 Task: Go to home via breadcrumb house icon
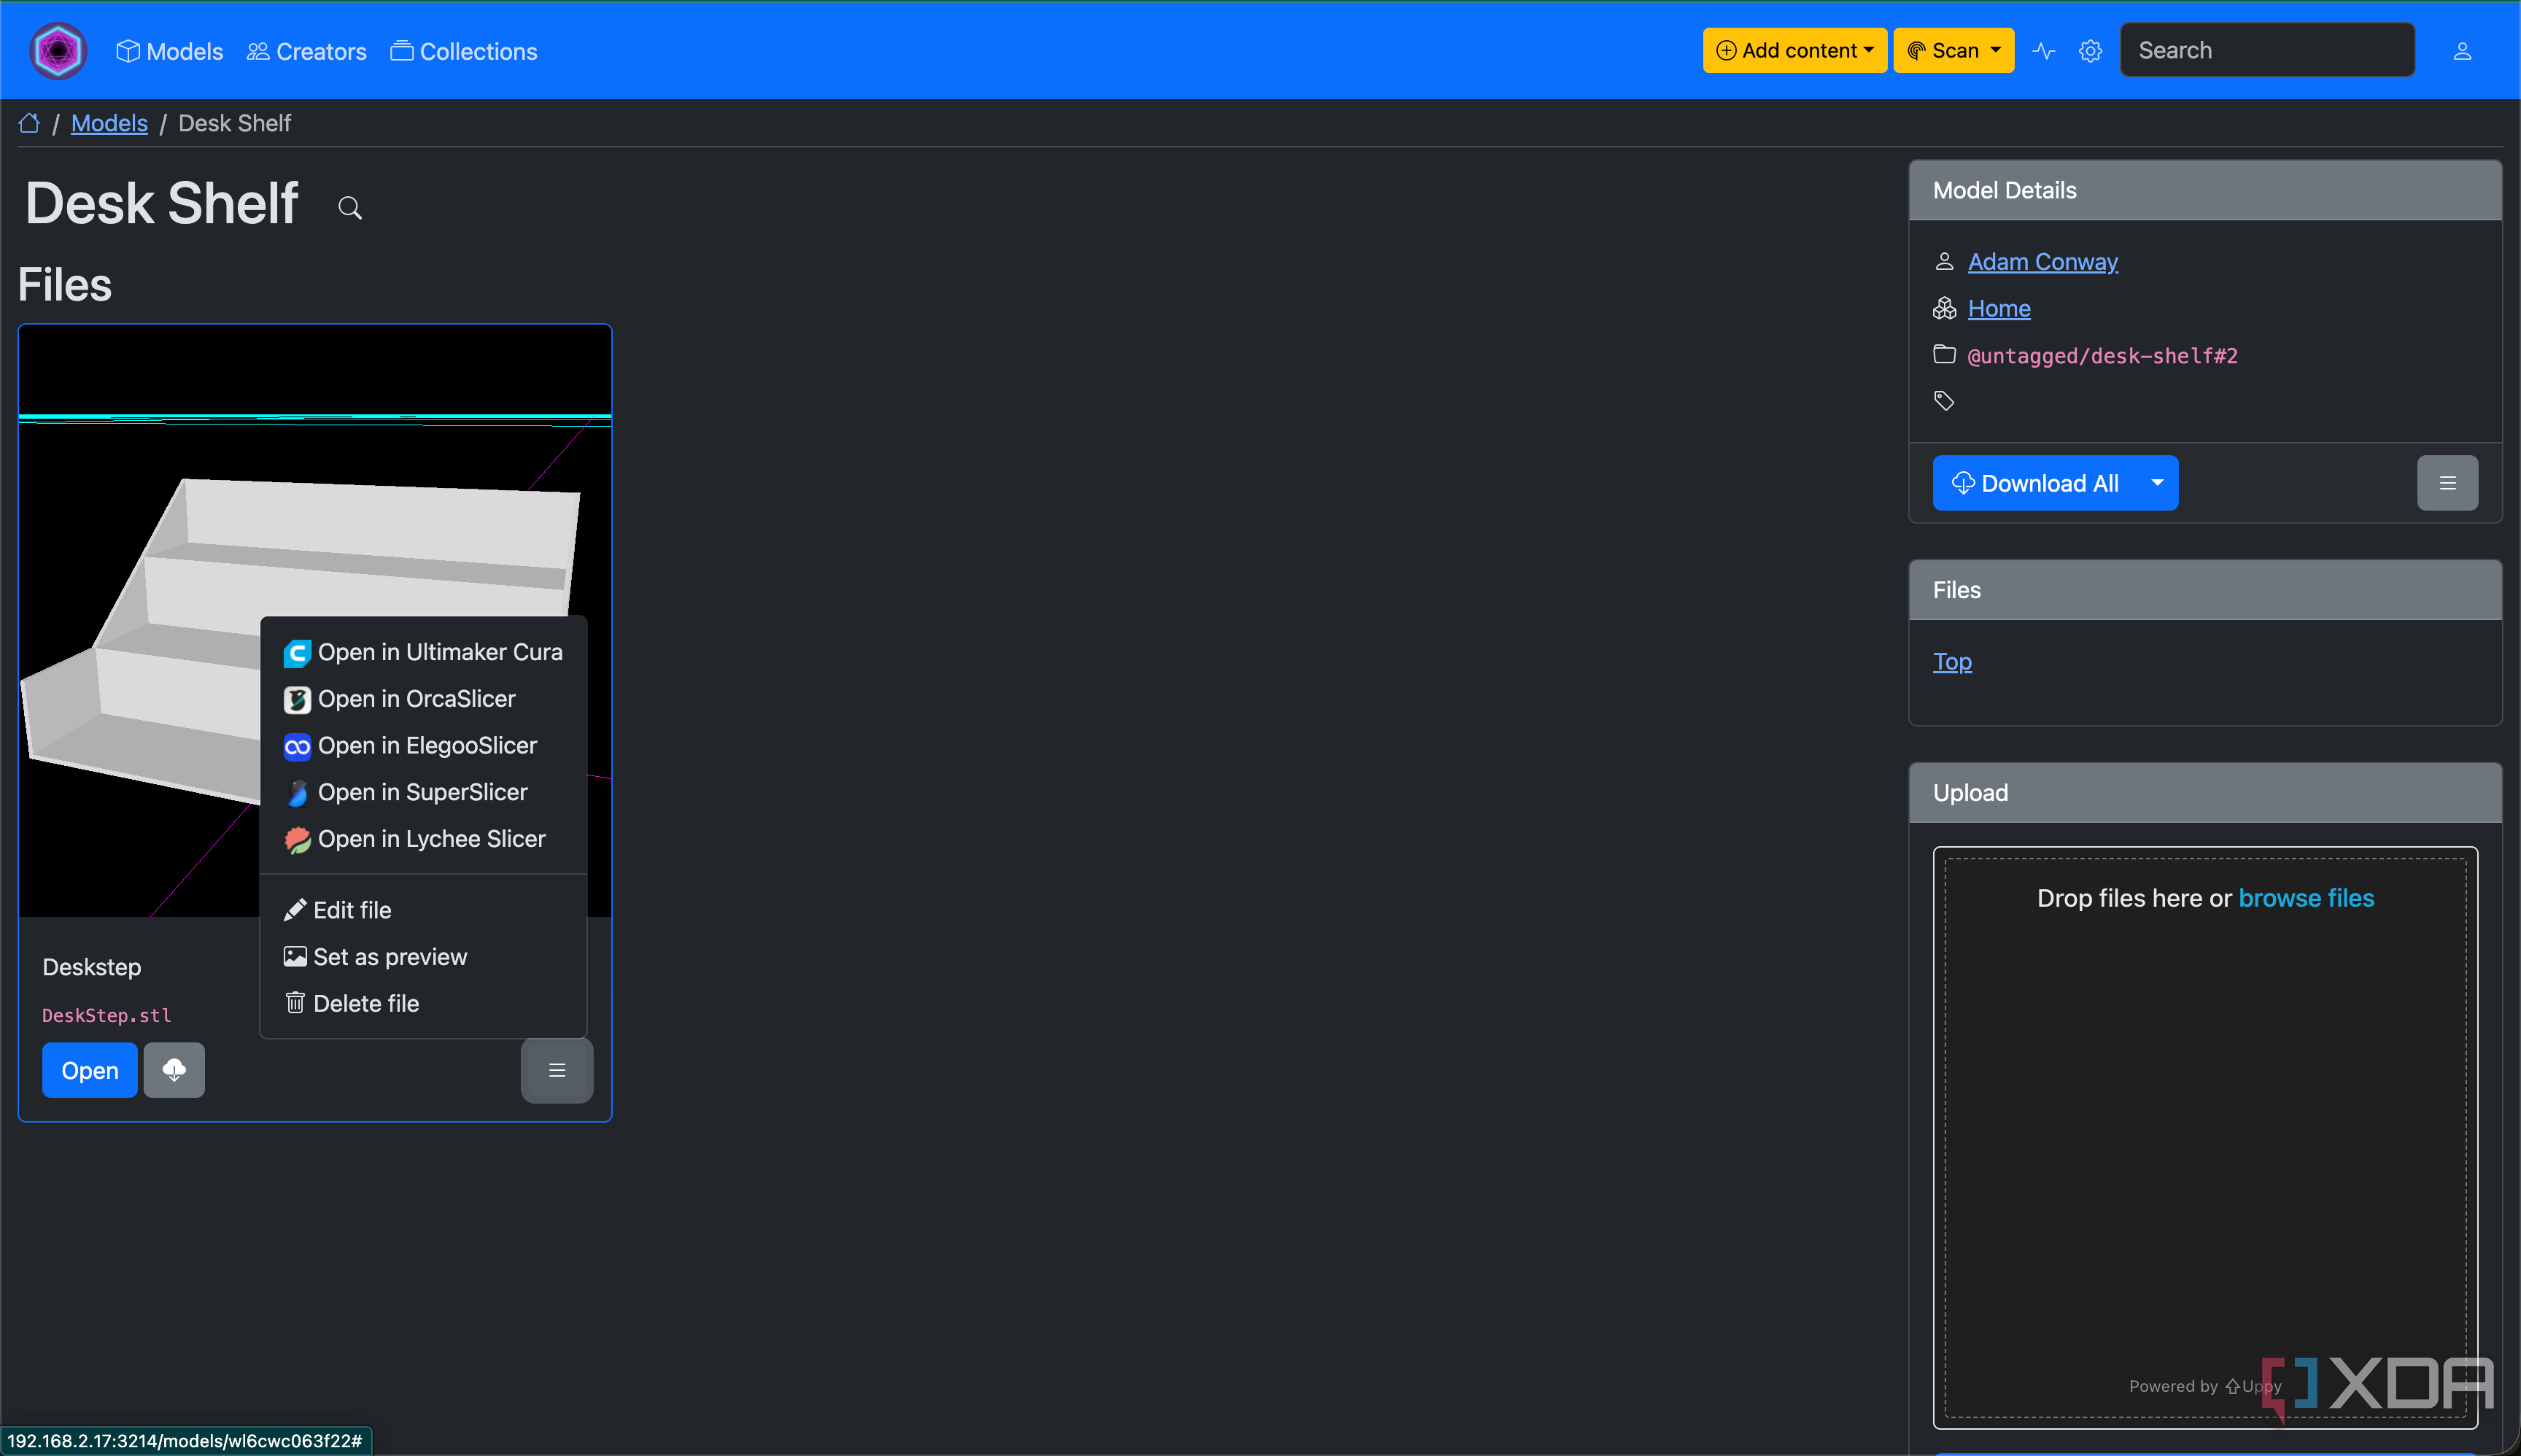[30, 123]
